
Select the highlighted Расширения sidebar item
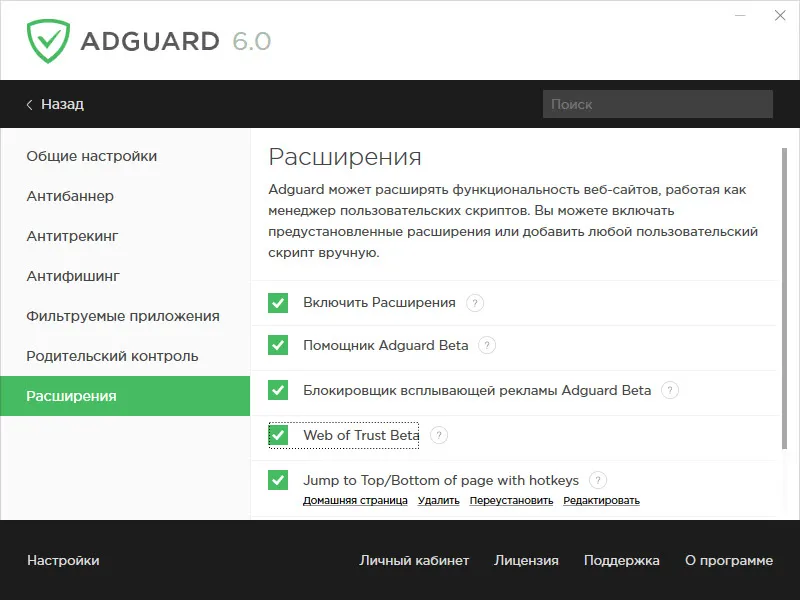coord(125,396)
